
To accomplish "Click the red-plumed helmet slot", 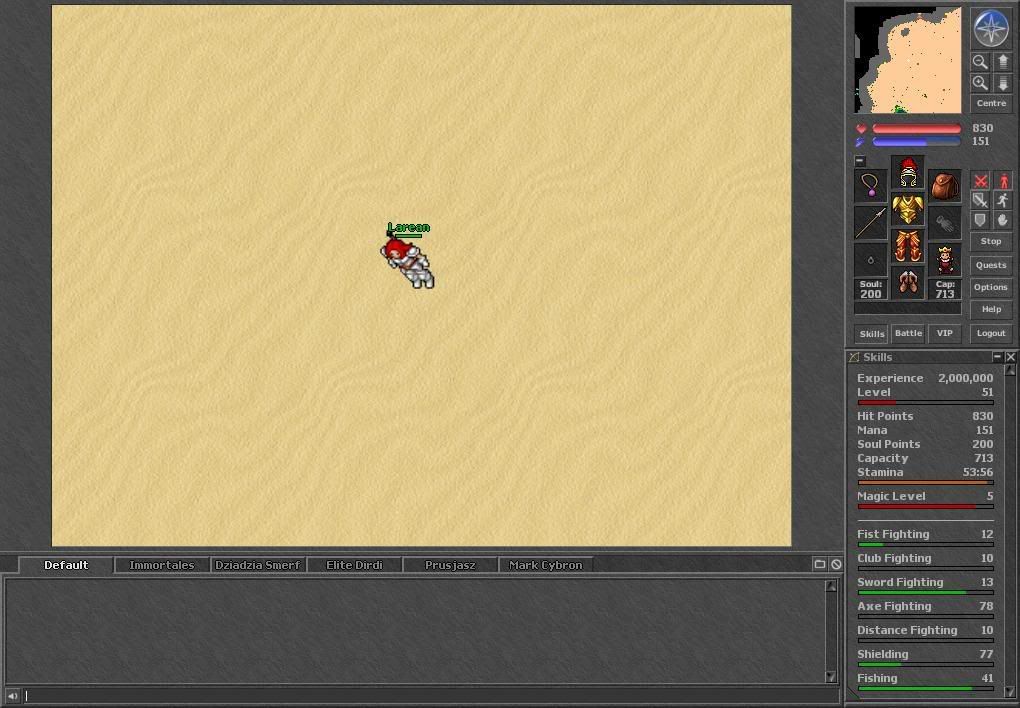I will [x=907, y=172].
